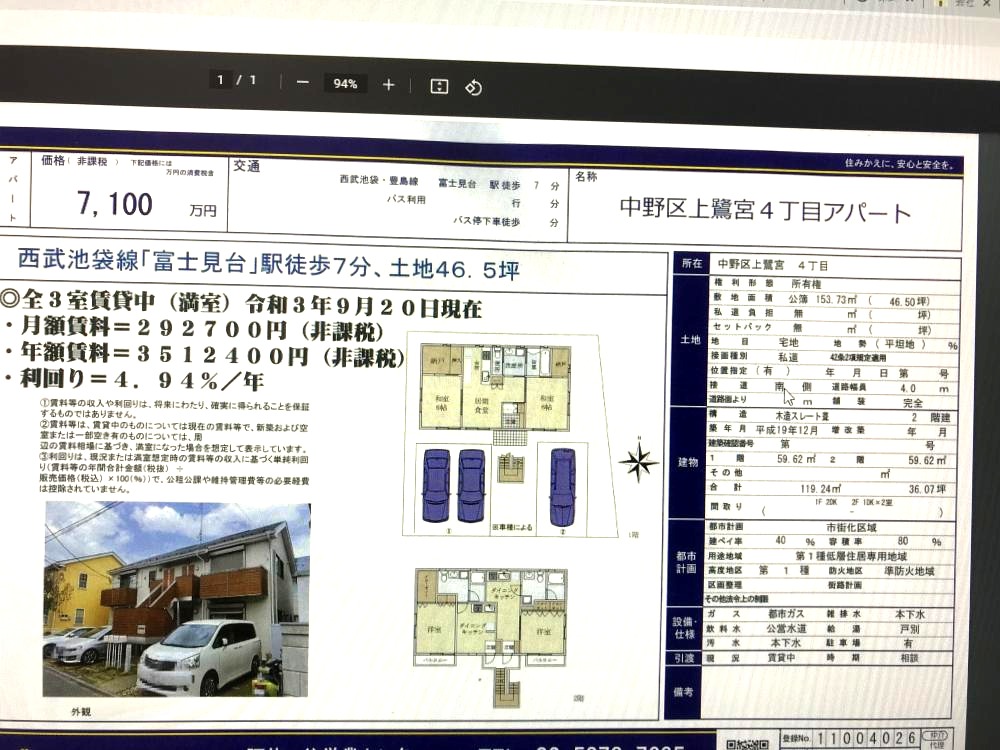This screenshot has width=1000, height=750.
Task: Click the current page number box
Action: pyautogui.click(x=222, y=80)
